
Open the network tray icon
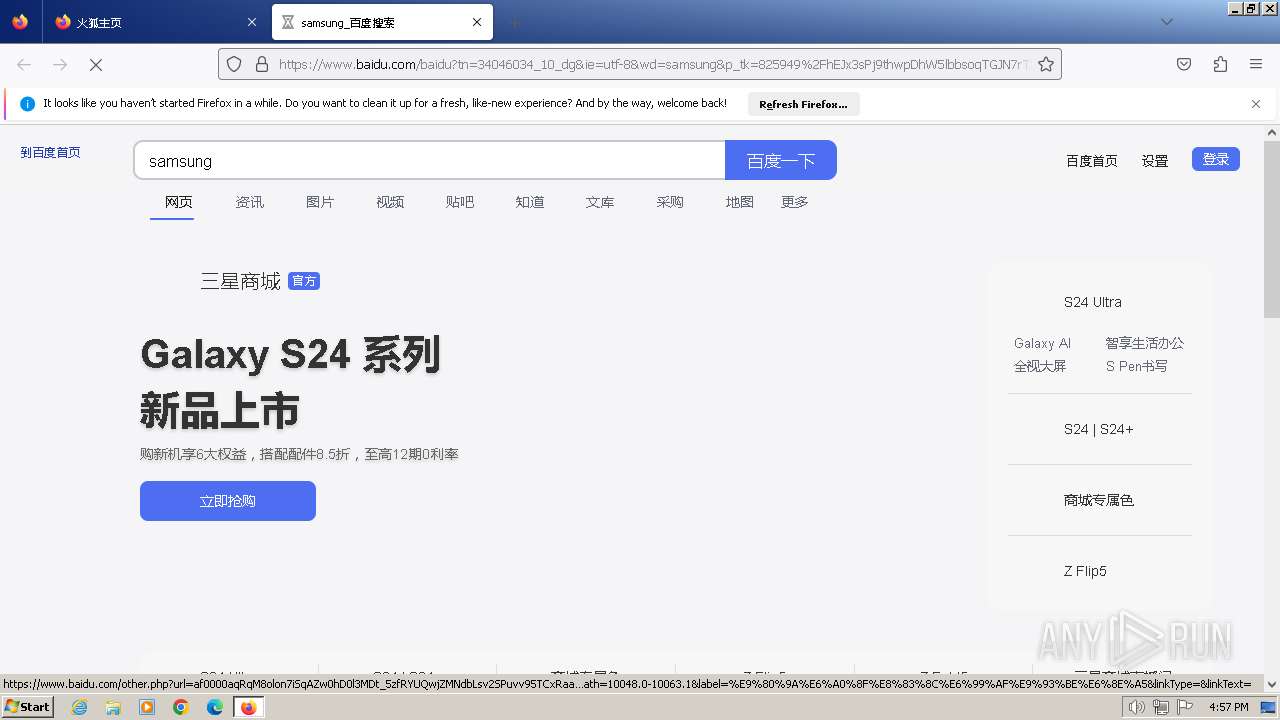[x=1161, y=707]
